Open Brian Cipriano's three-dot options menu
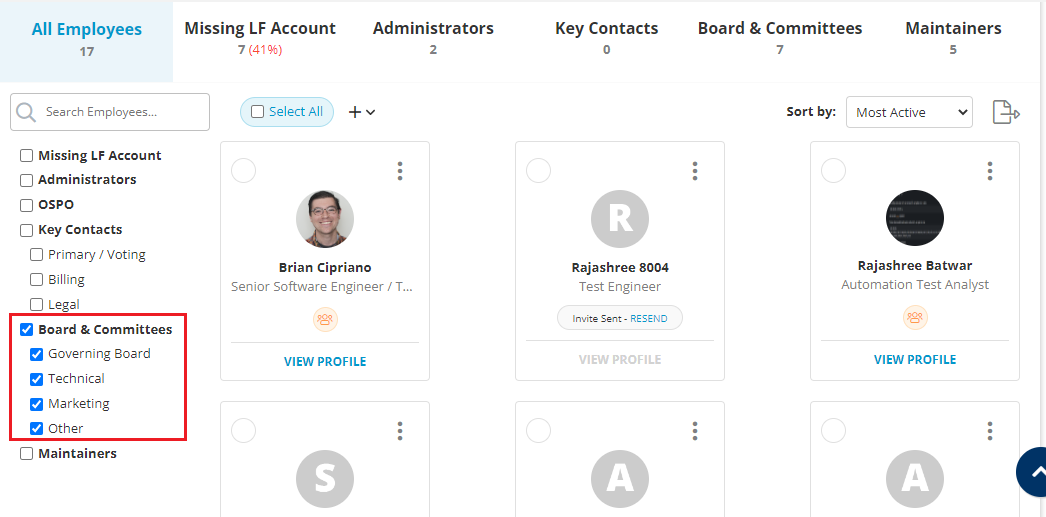The width and height of the screenshot is (1046, 517). tap(400, 171)
